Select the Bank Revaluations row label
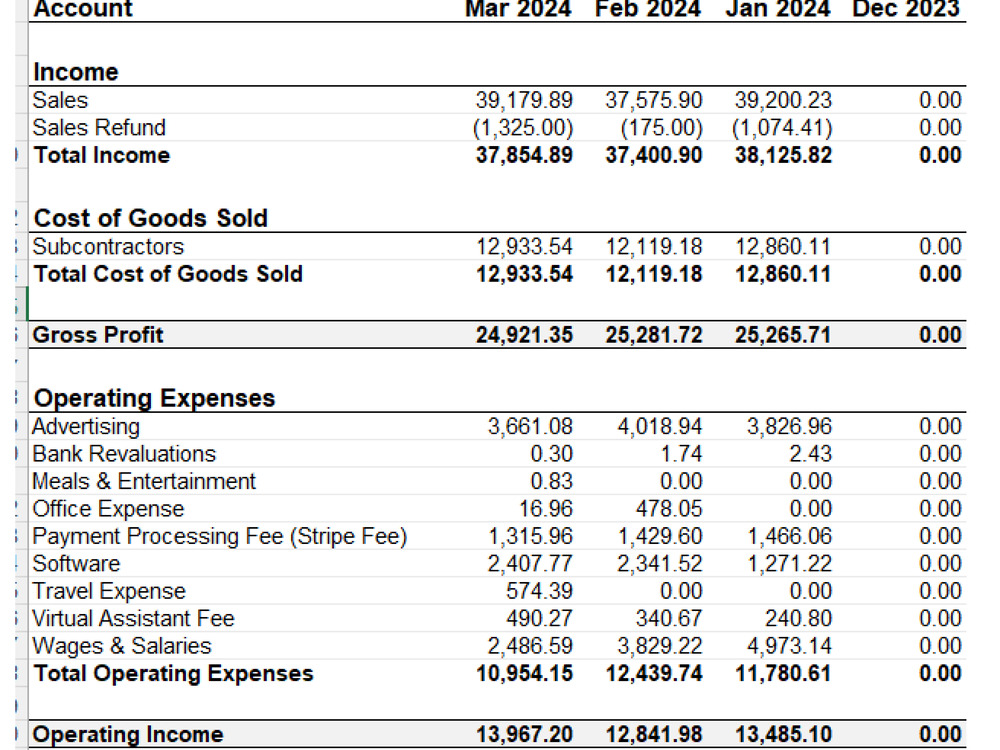 click(124, 453)
